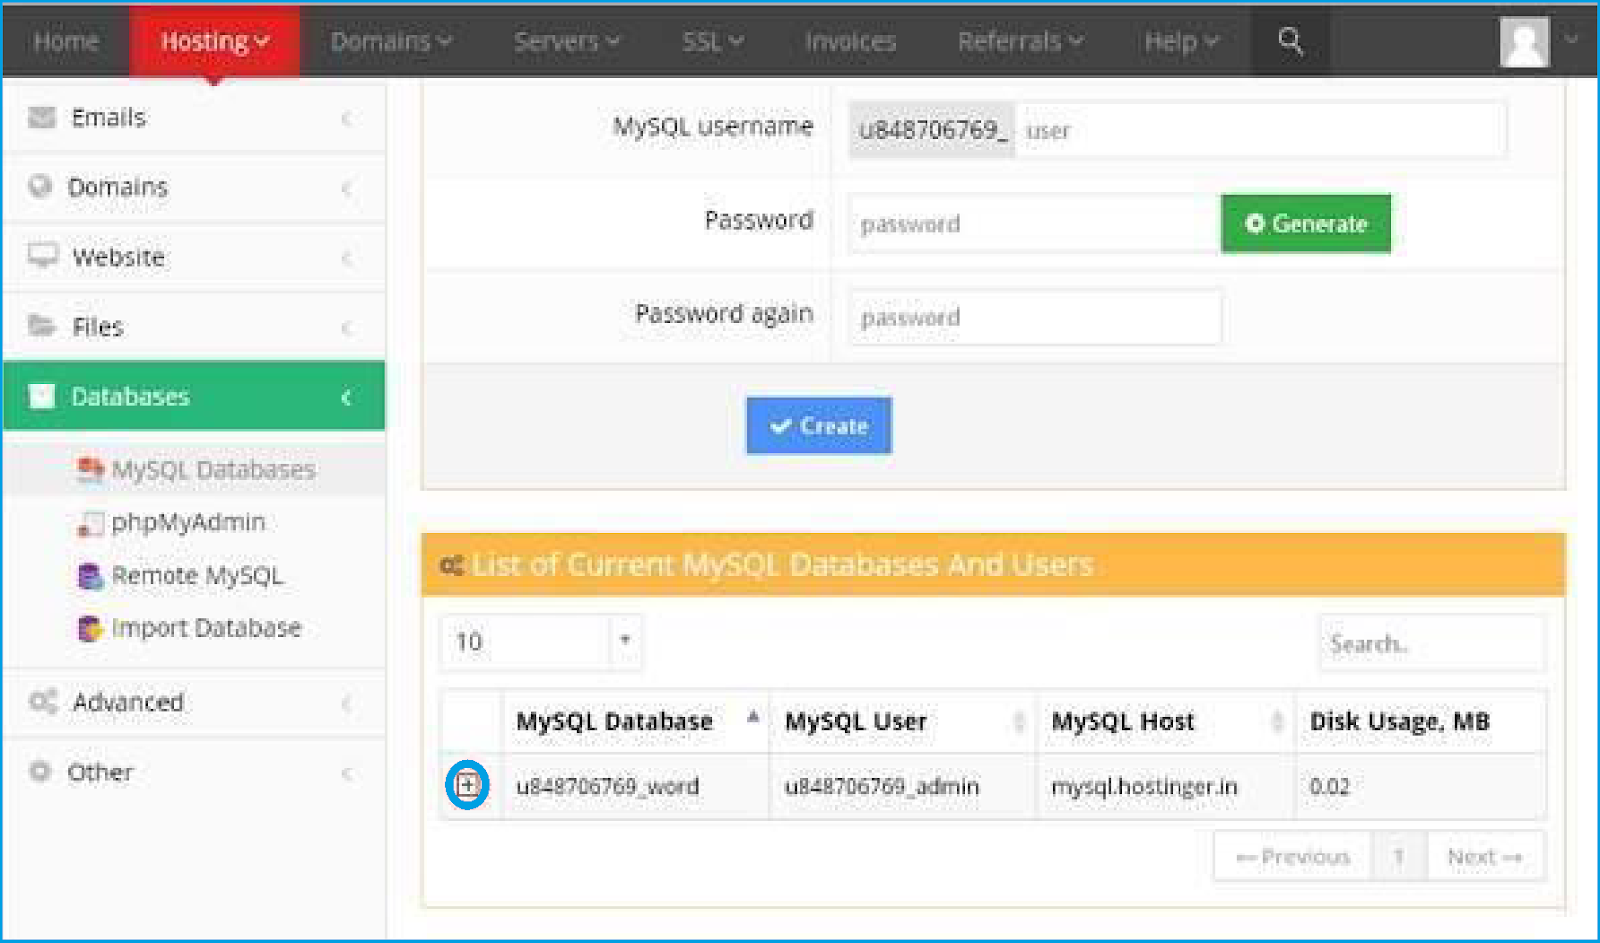Expand the u848706769_word database row
Screen dimensions: 1600x943
coord(467,785)
